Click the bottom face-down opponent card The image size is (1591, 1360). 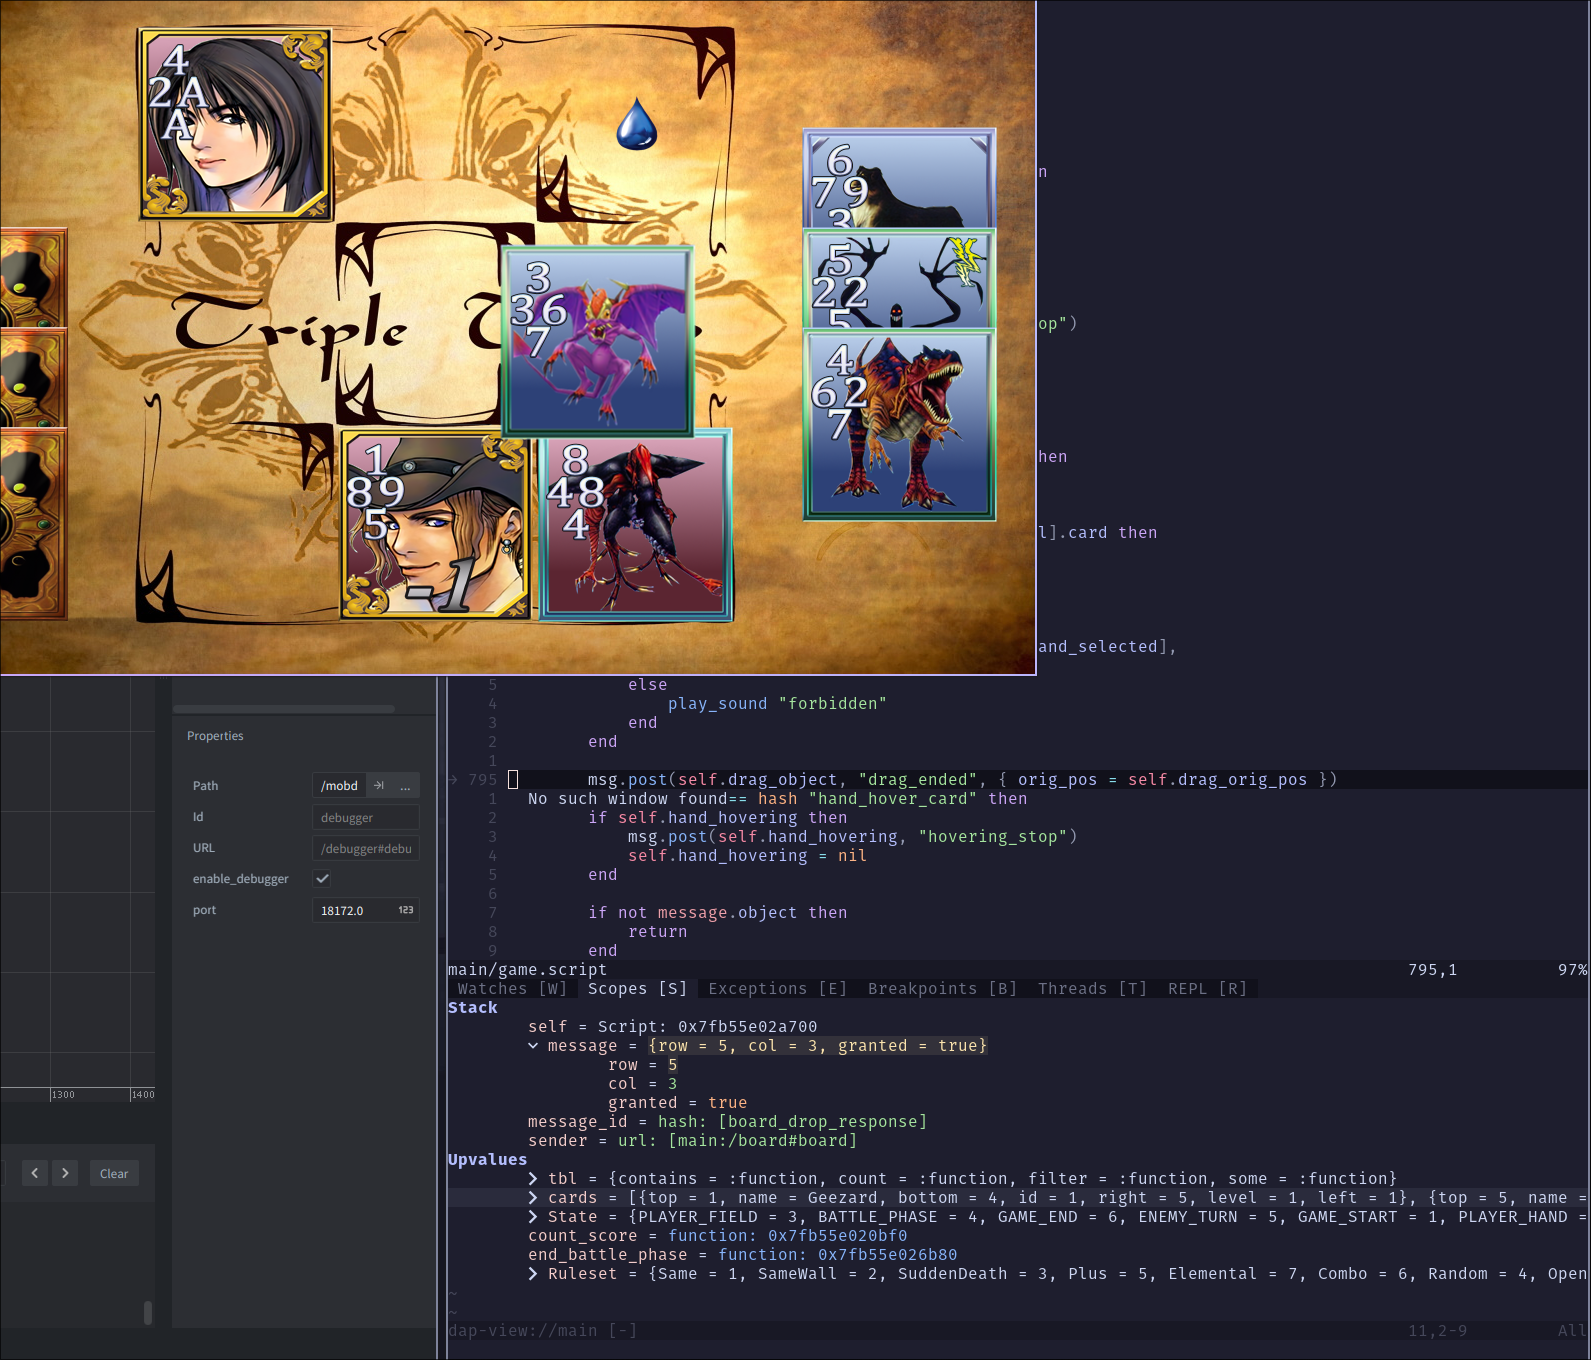pyautogui.click(x=33, y=523)
